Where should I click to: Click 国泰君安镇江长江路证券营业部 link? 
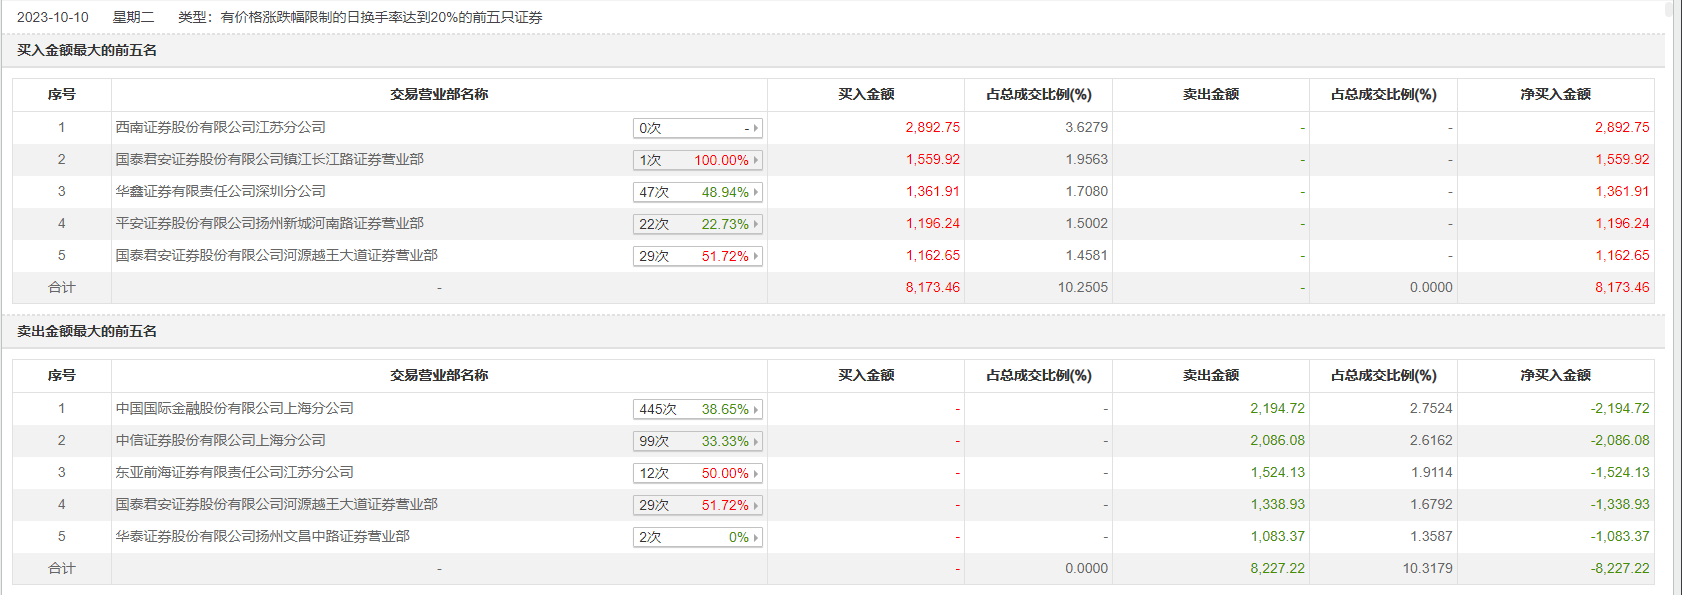(269, 159)
